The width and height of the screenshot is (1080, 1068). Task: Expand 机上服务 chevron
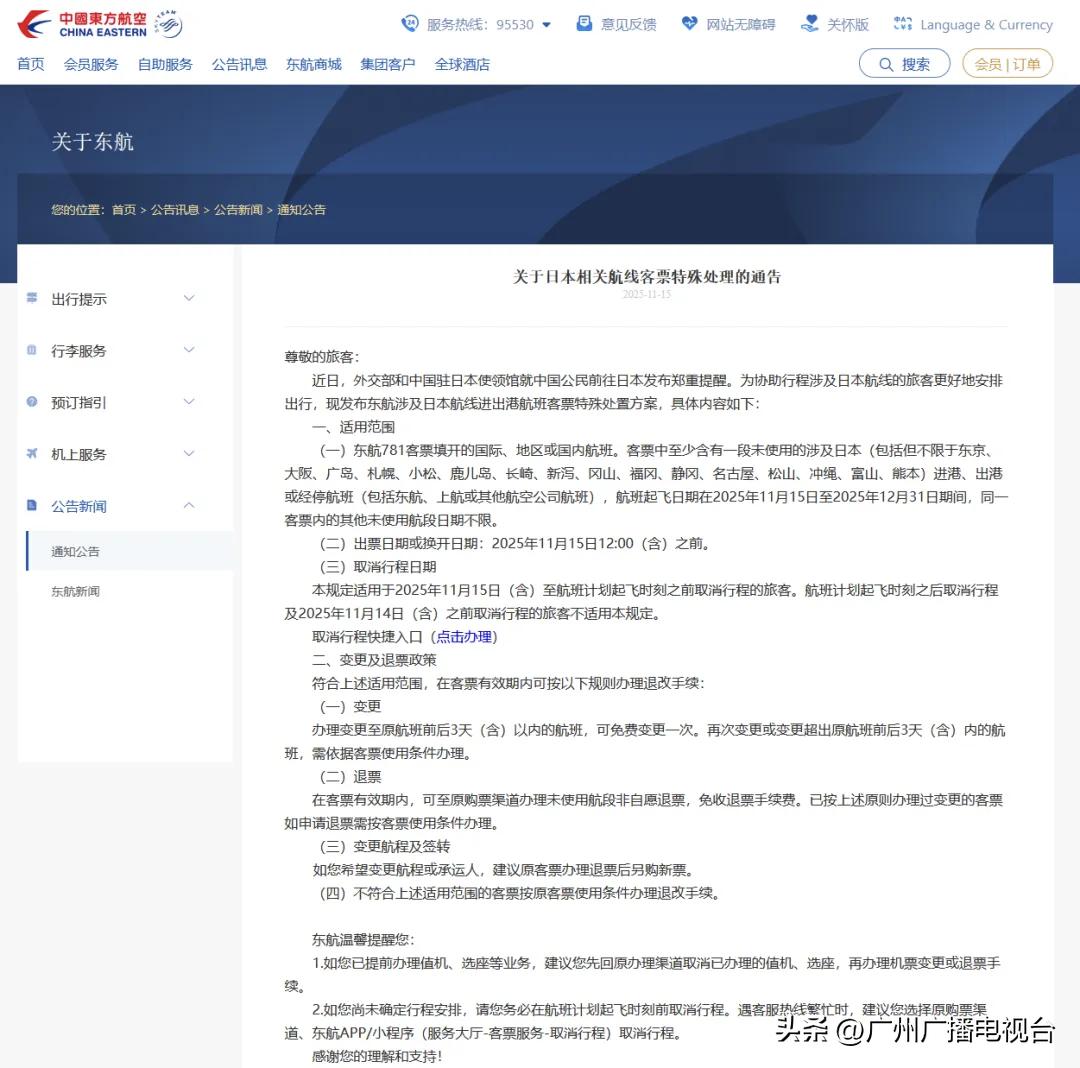pos(189,453)
